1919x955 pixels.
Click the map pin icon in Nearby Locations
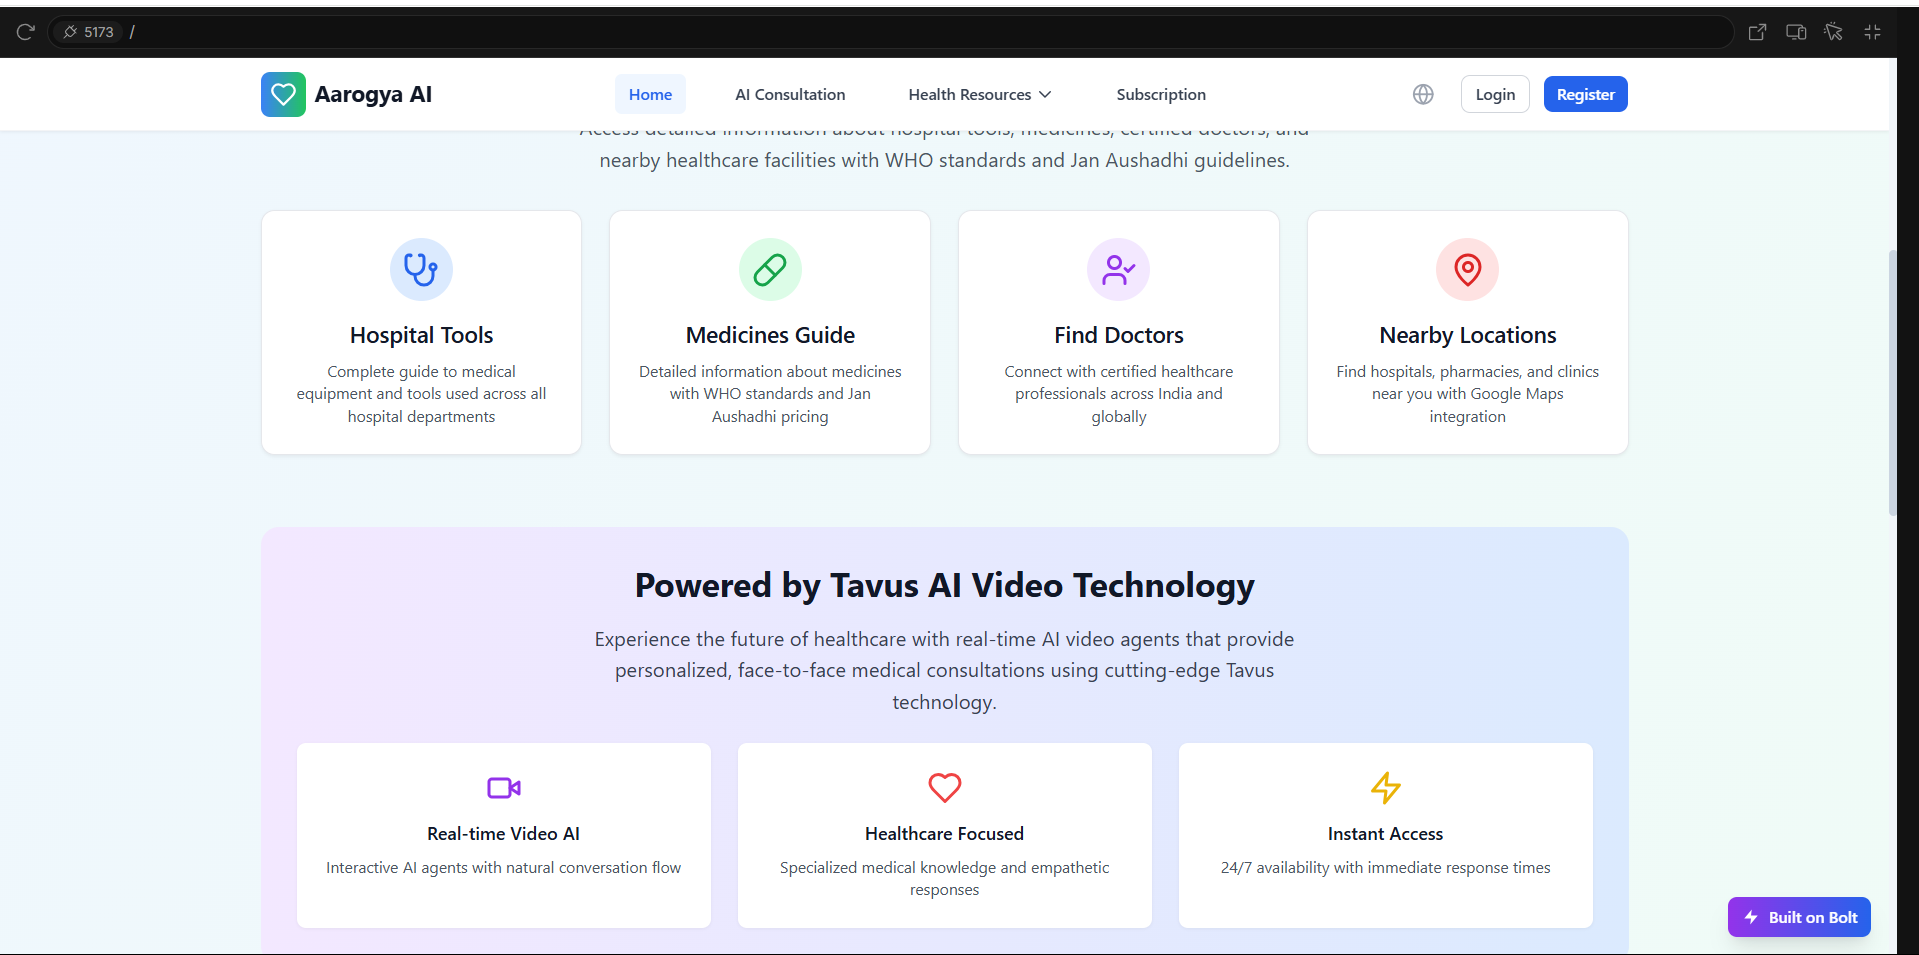(x=1467, y=269)
